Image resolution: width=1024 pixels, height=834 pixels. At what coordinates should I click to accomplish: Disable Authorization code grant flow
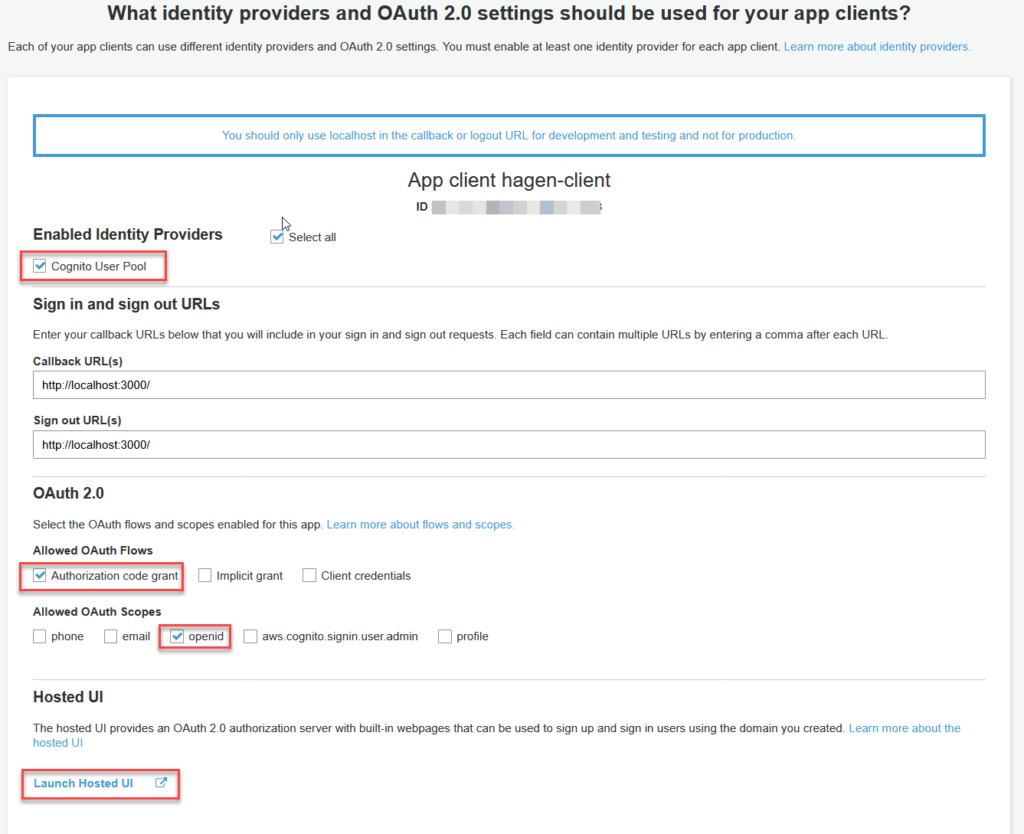40,575
